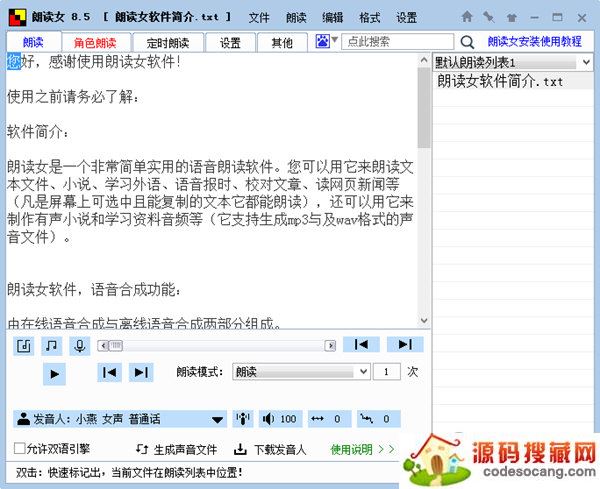Open the search engine dropdown arrow
The height and width of the screenshot is (489, 600).
334,39
